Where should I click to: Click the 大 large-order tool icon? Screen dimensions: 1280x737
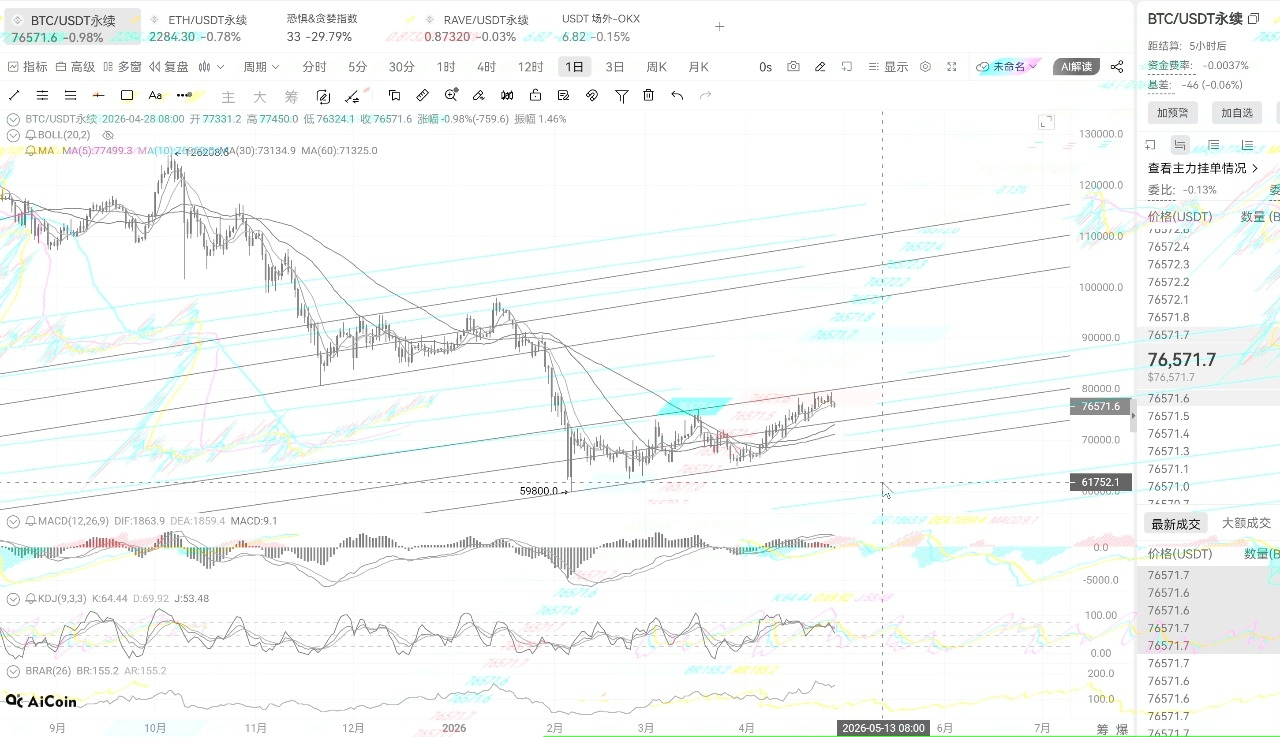point(260,97)
